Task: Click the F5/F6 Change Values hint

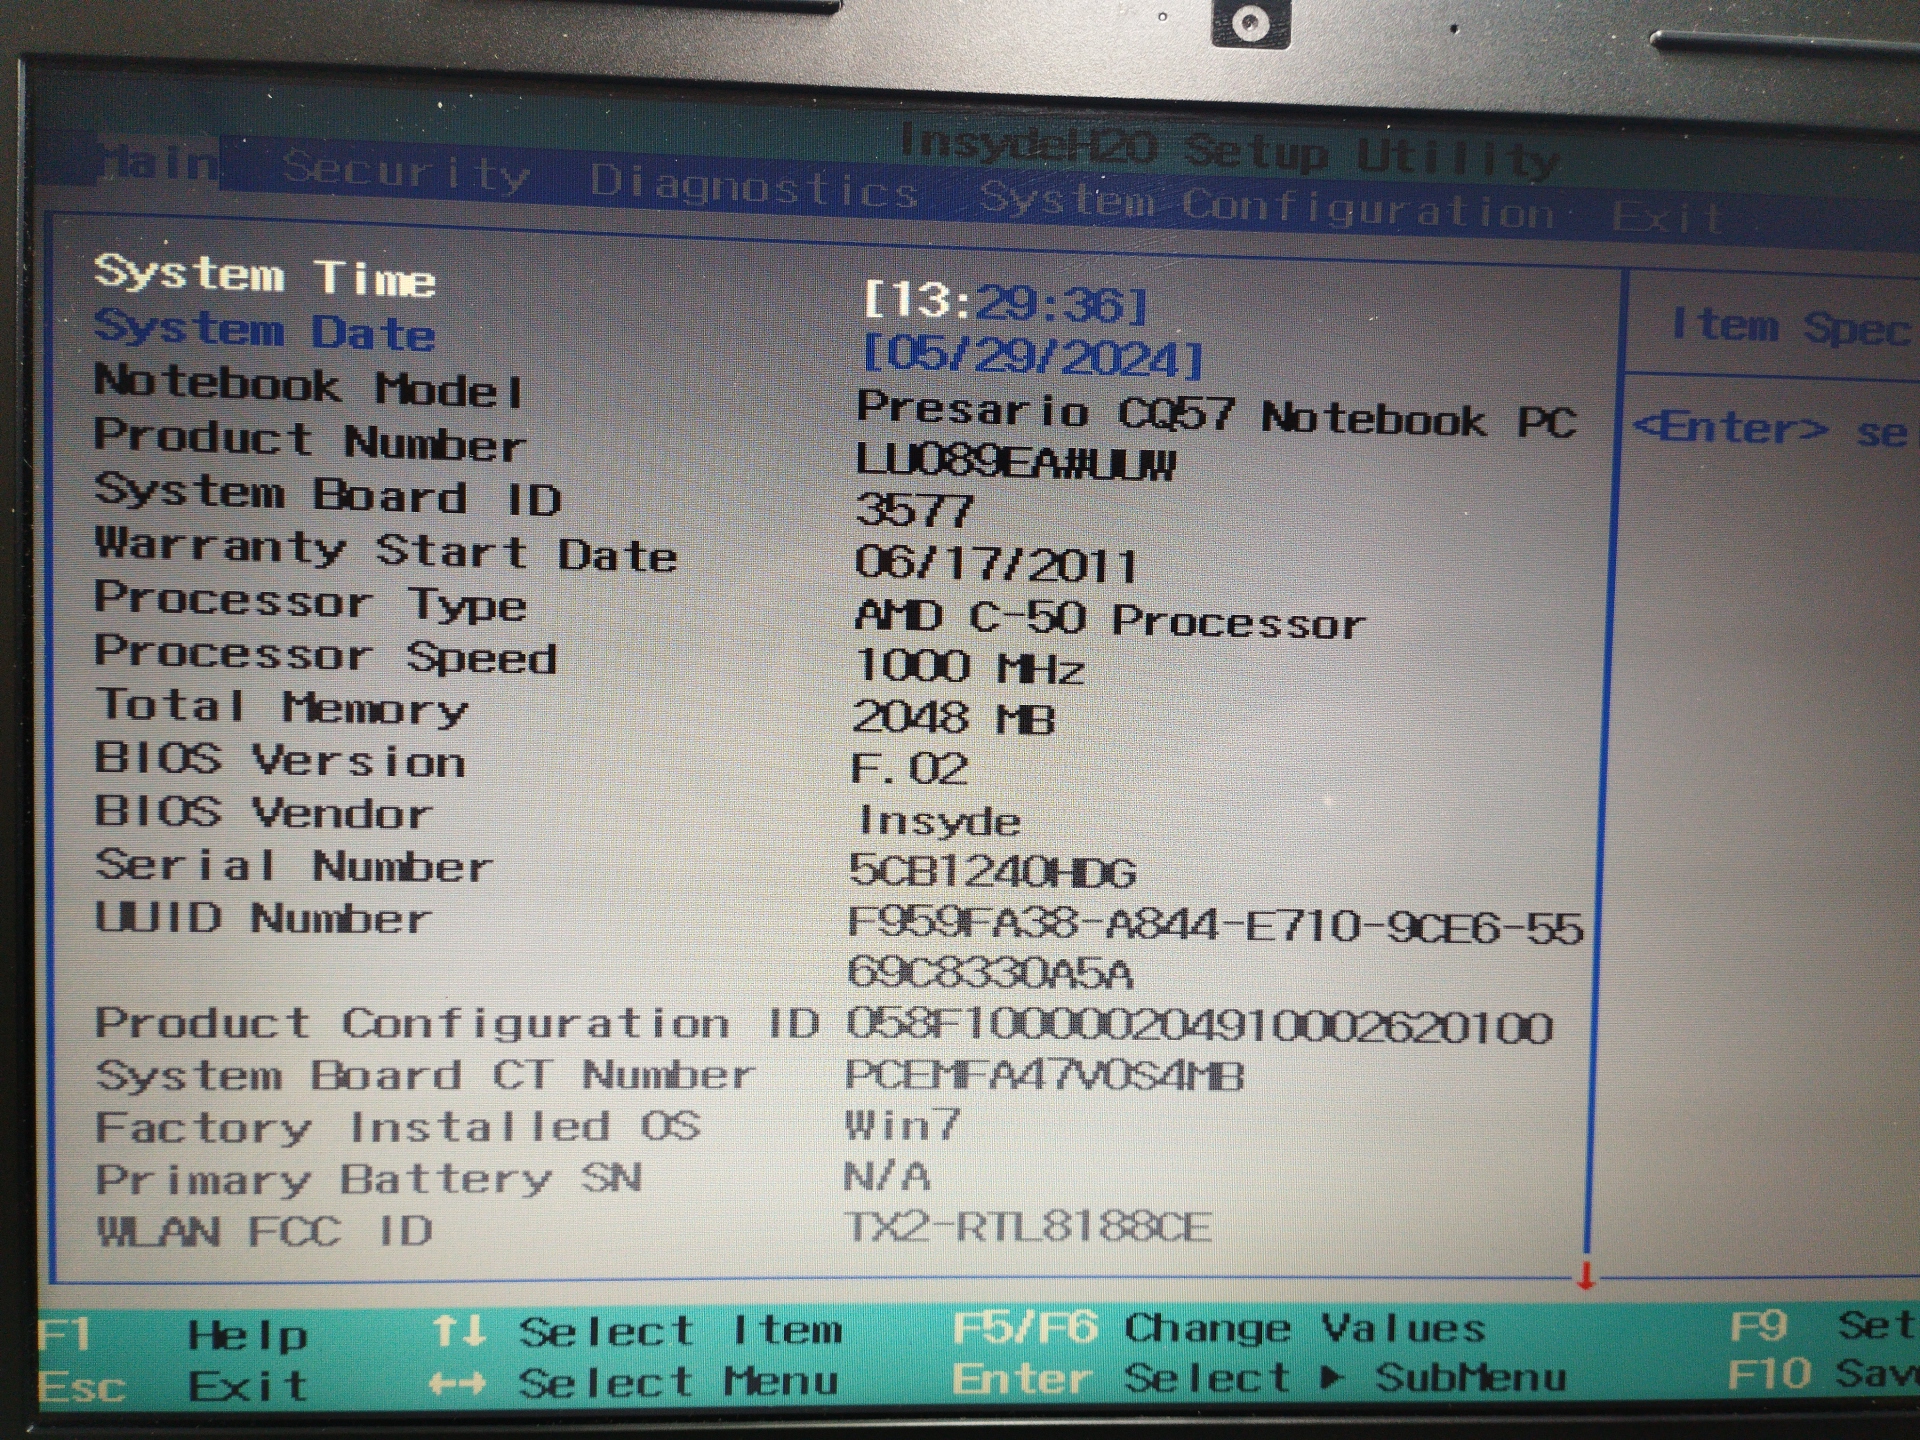Action: coord(1219,1328)
